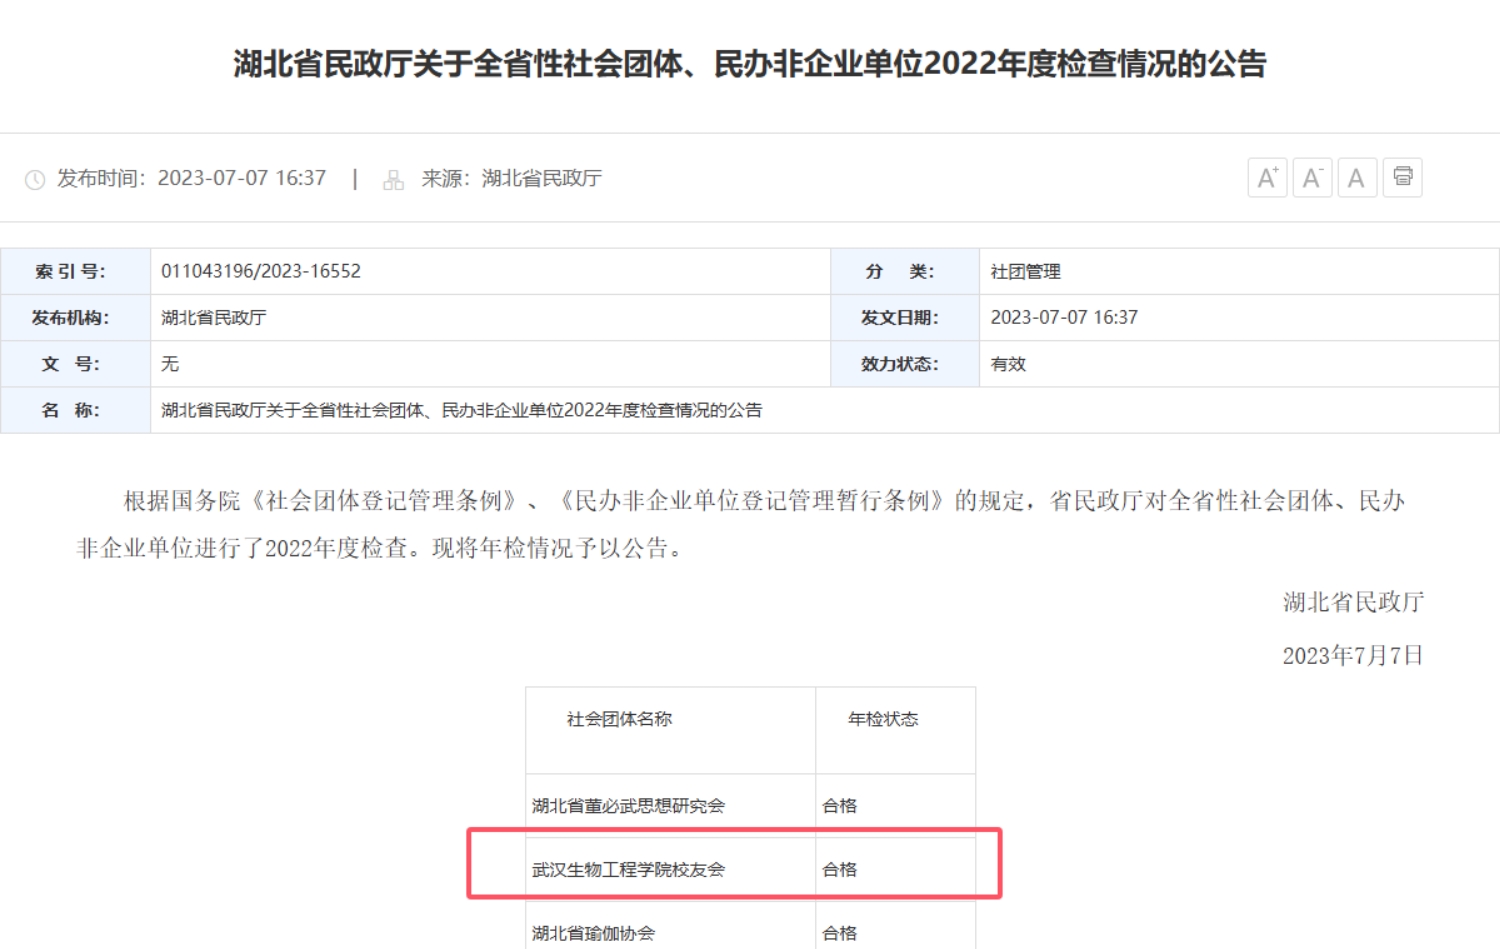The height and width of the screenshot is (949, 1500).
Task: Click index number 011043196/2023-16552
Action: [261, 271]
